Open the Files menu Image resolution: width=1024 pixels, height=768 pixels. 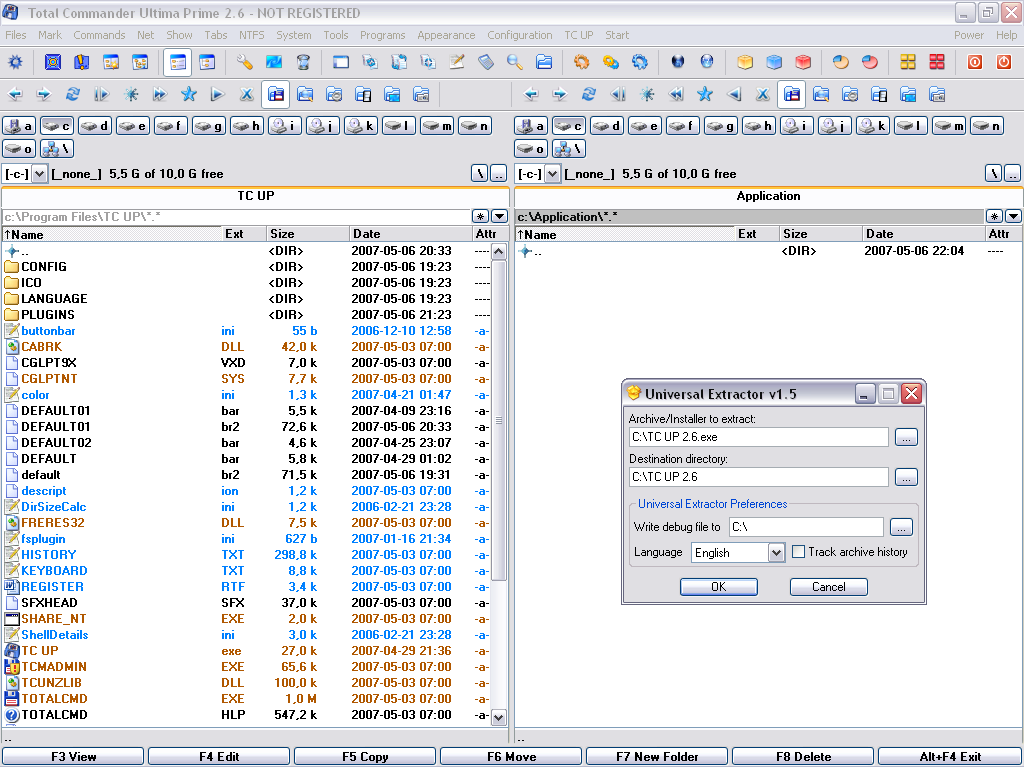(16, 35)
